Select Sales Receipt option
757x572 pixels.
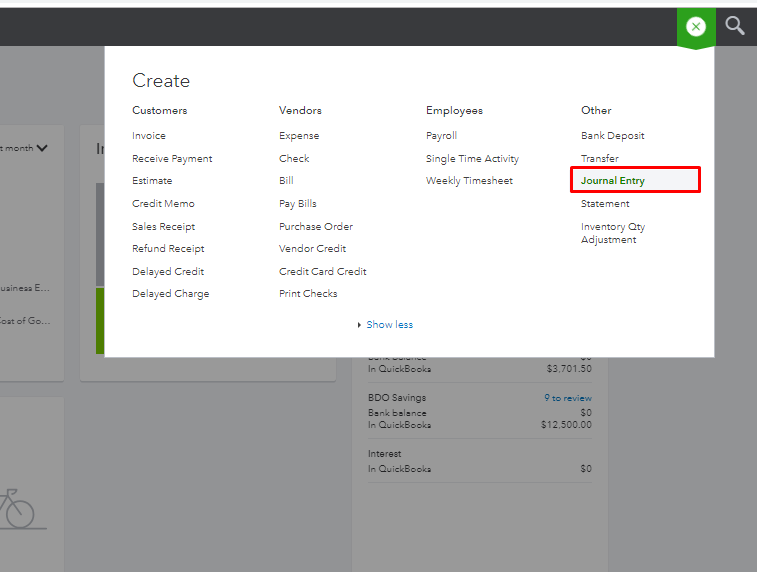point(164,227)
